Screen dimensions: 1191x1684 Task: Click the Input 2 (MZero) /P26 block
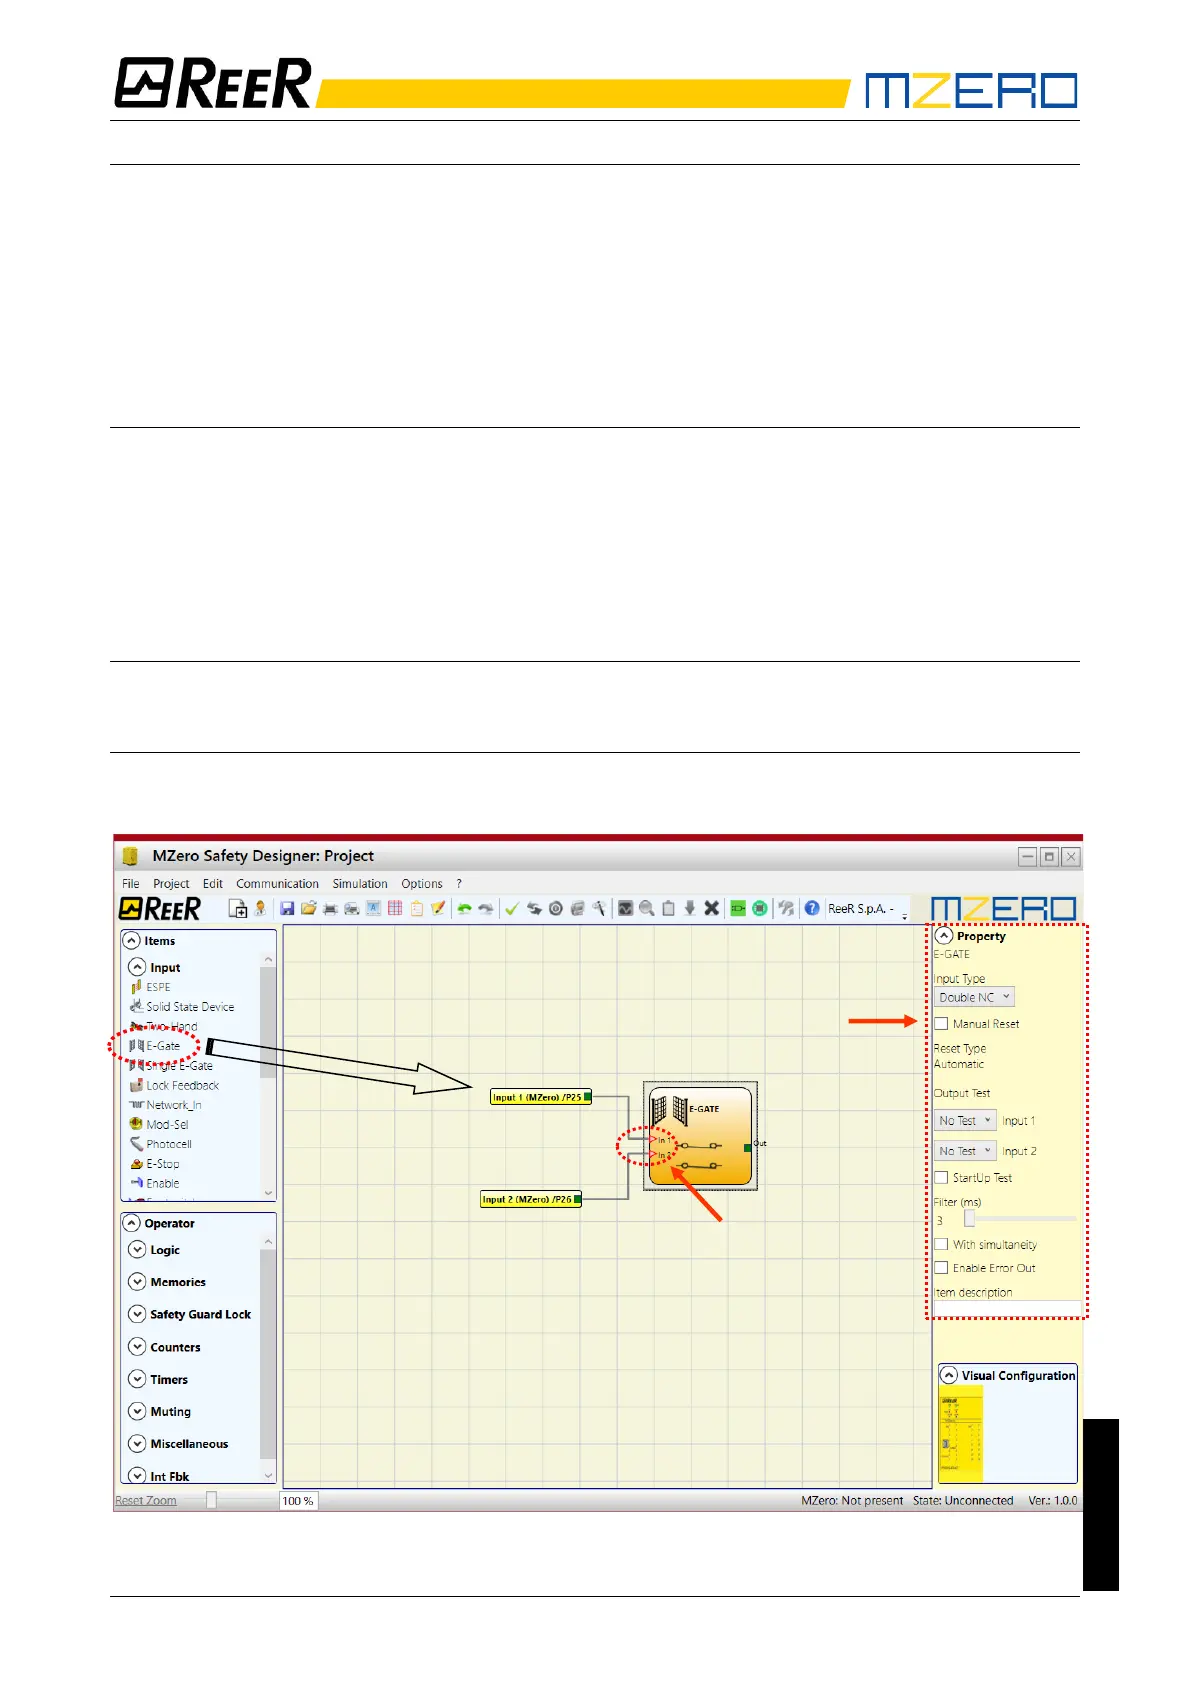click(531, 1199)
